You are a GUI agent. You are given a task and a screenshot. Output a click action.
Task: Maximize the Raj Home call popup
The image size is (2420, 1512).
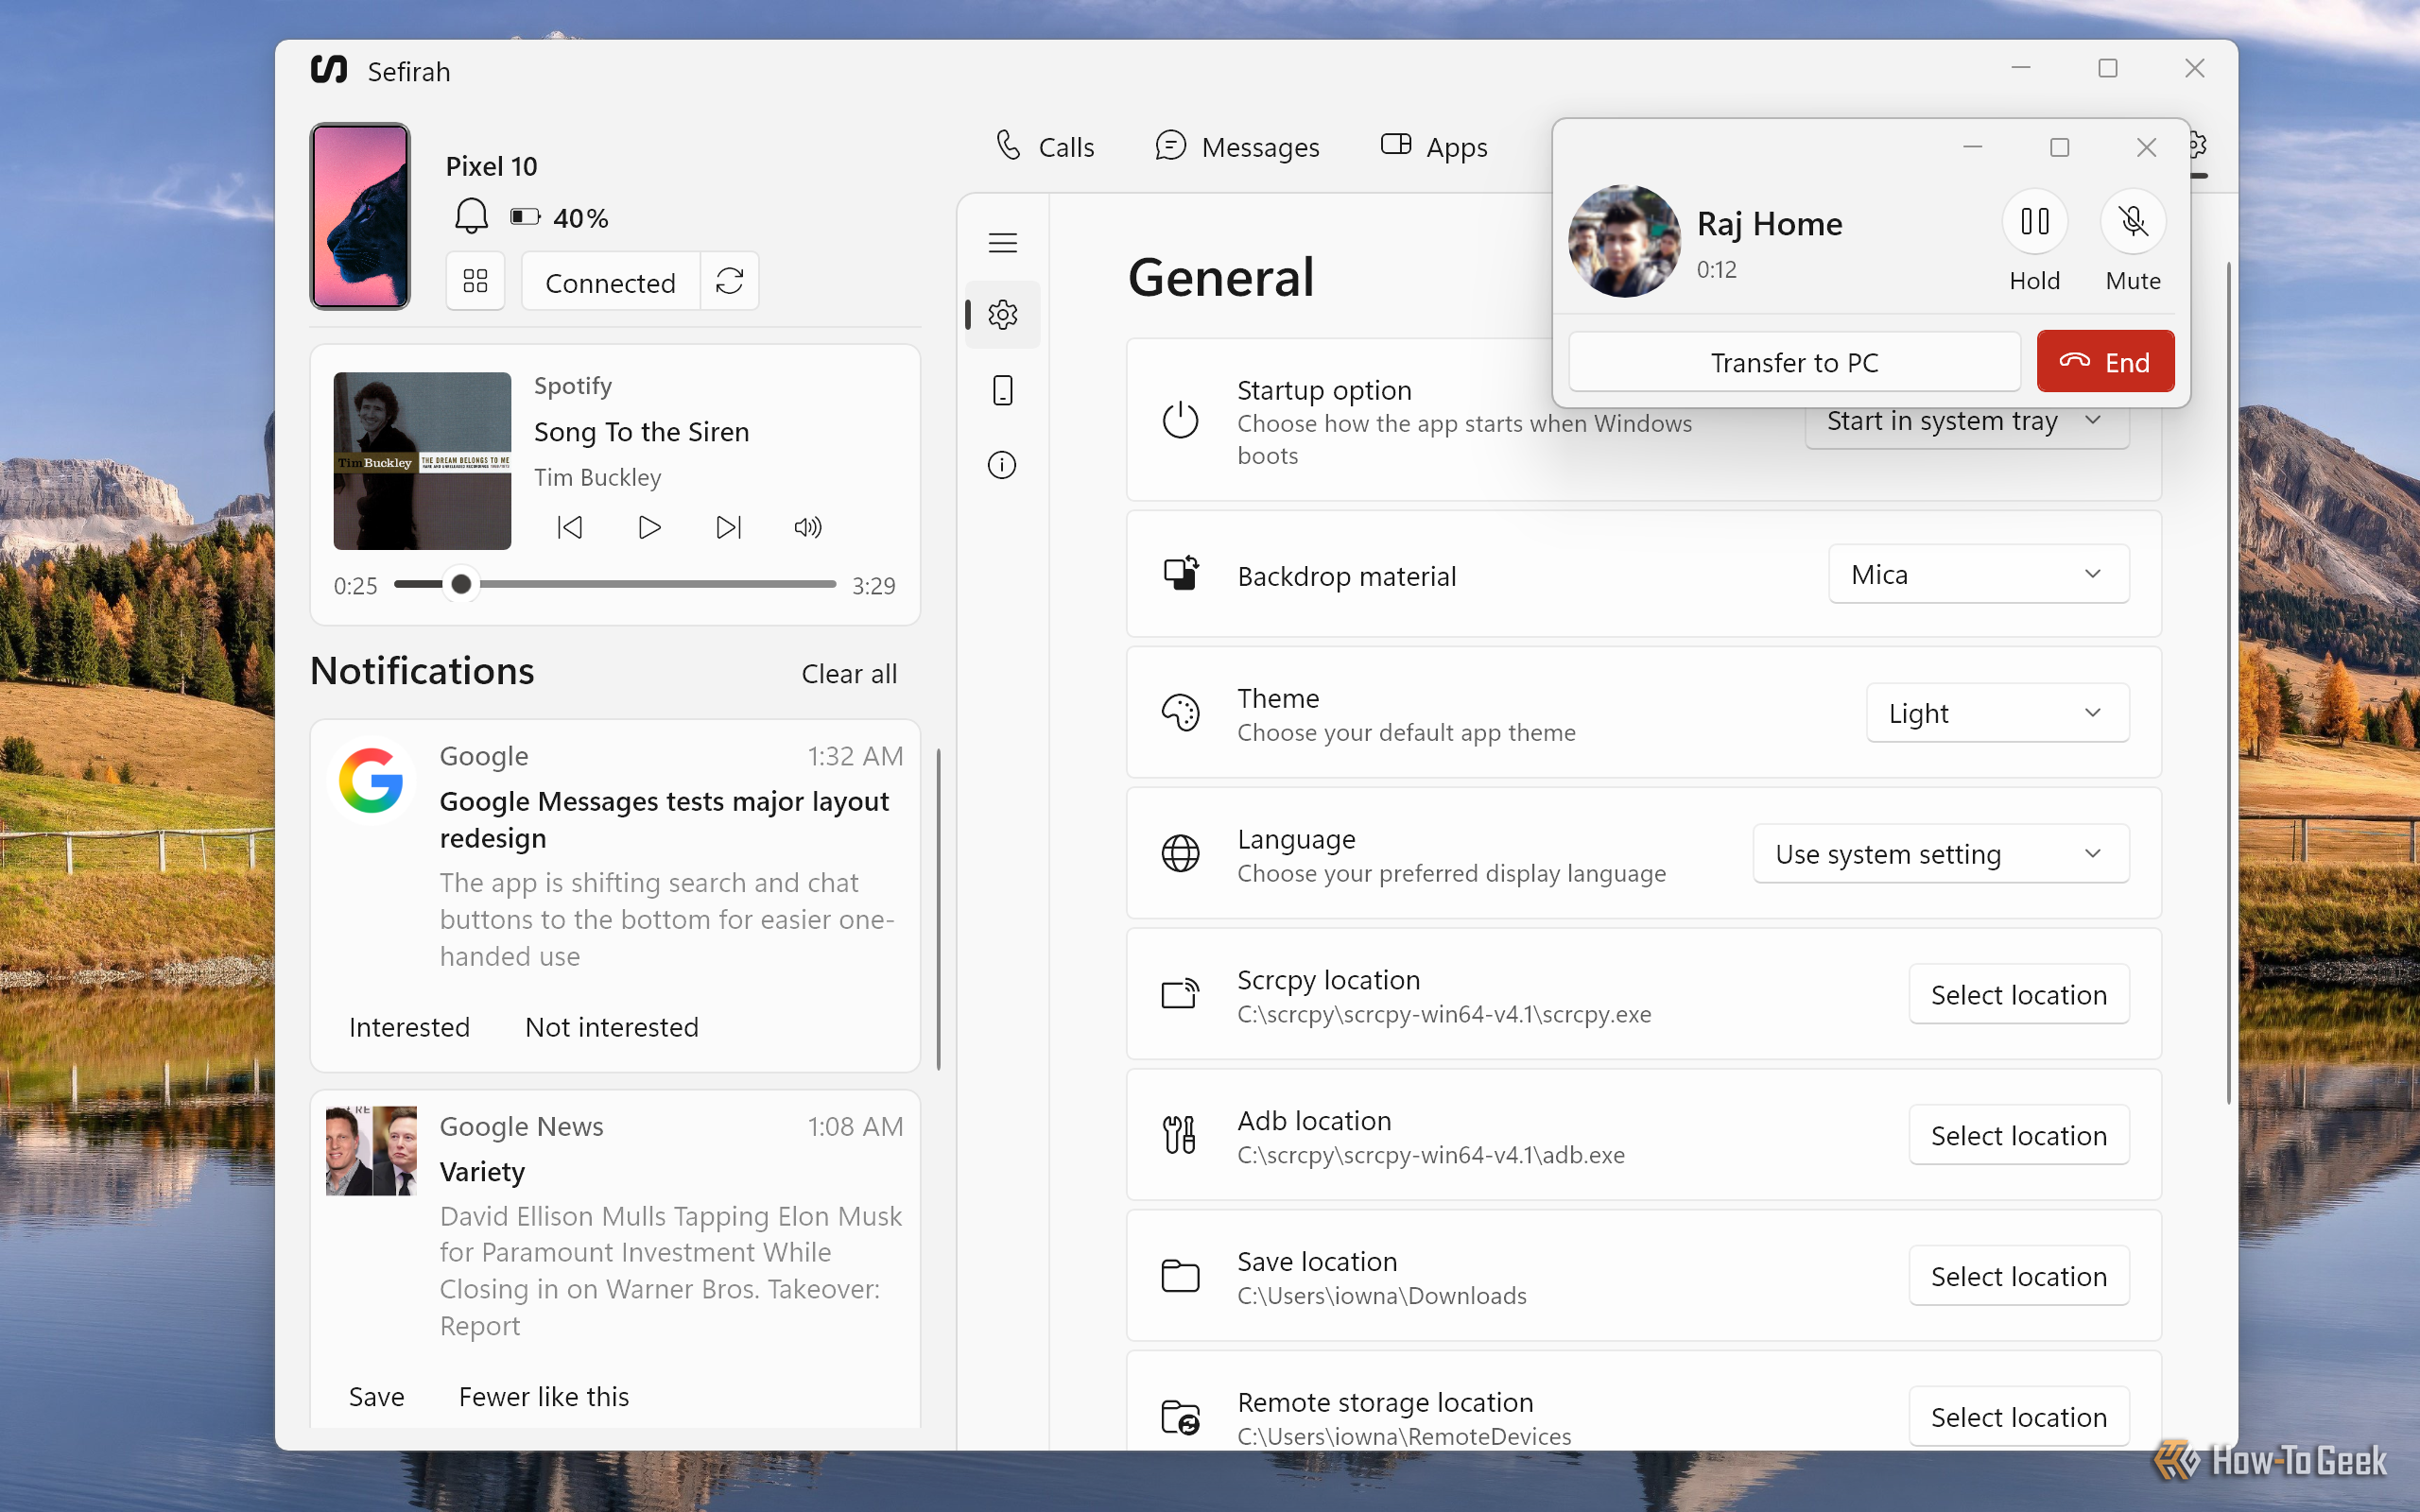[2059, 147]
